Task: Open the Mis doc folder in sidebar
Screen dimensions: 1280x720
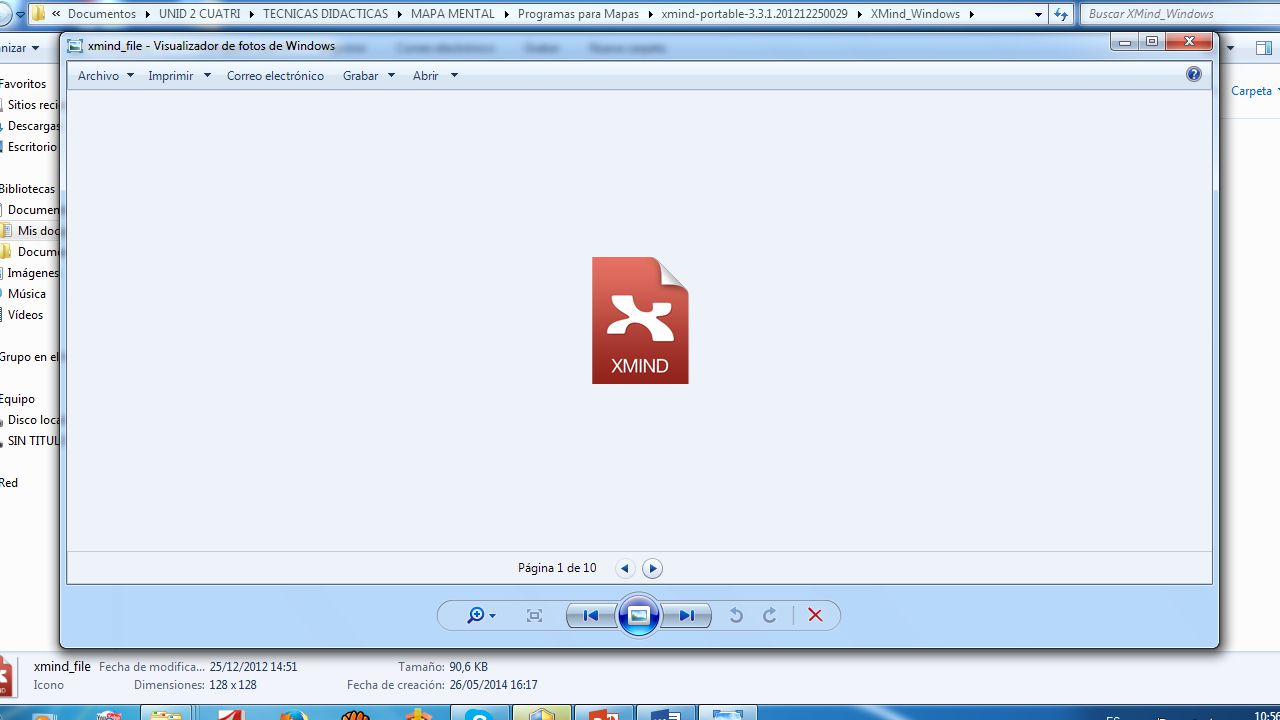Action: 39,231
